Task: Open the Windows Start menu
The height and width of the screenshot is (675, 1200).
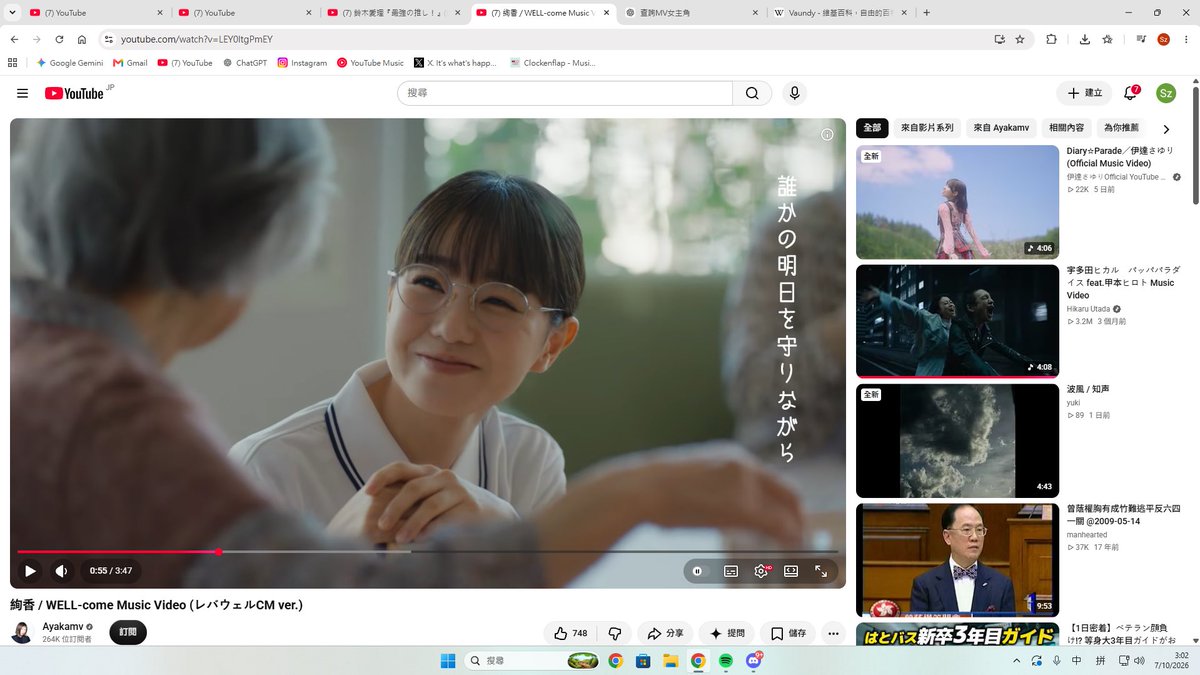Action: pos(448,661)
